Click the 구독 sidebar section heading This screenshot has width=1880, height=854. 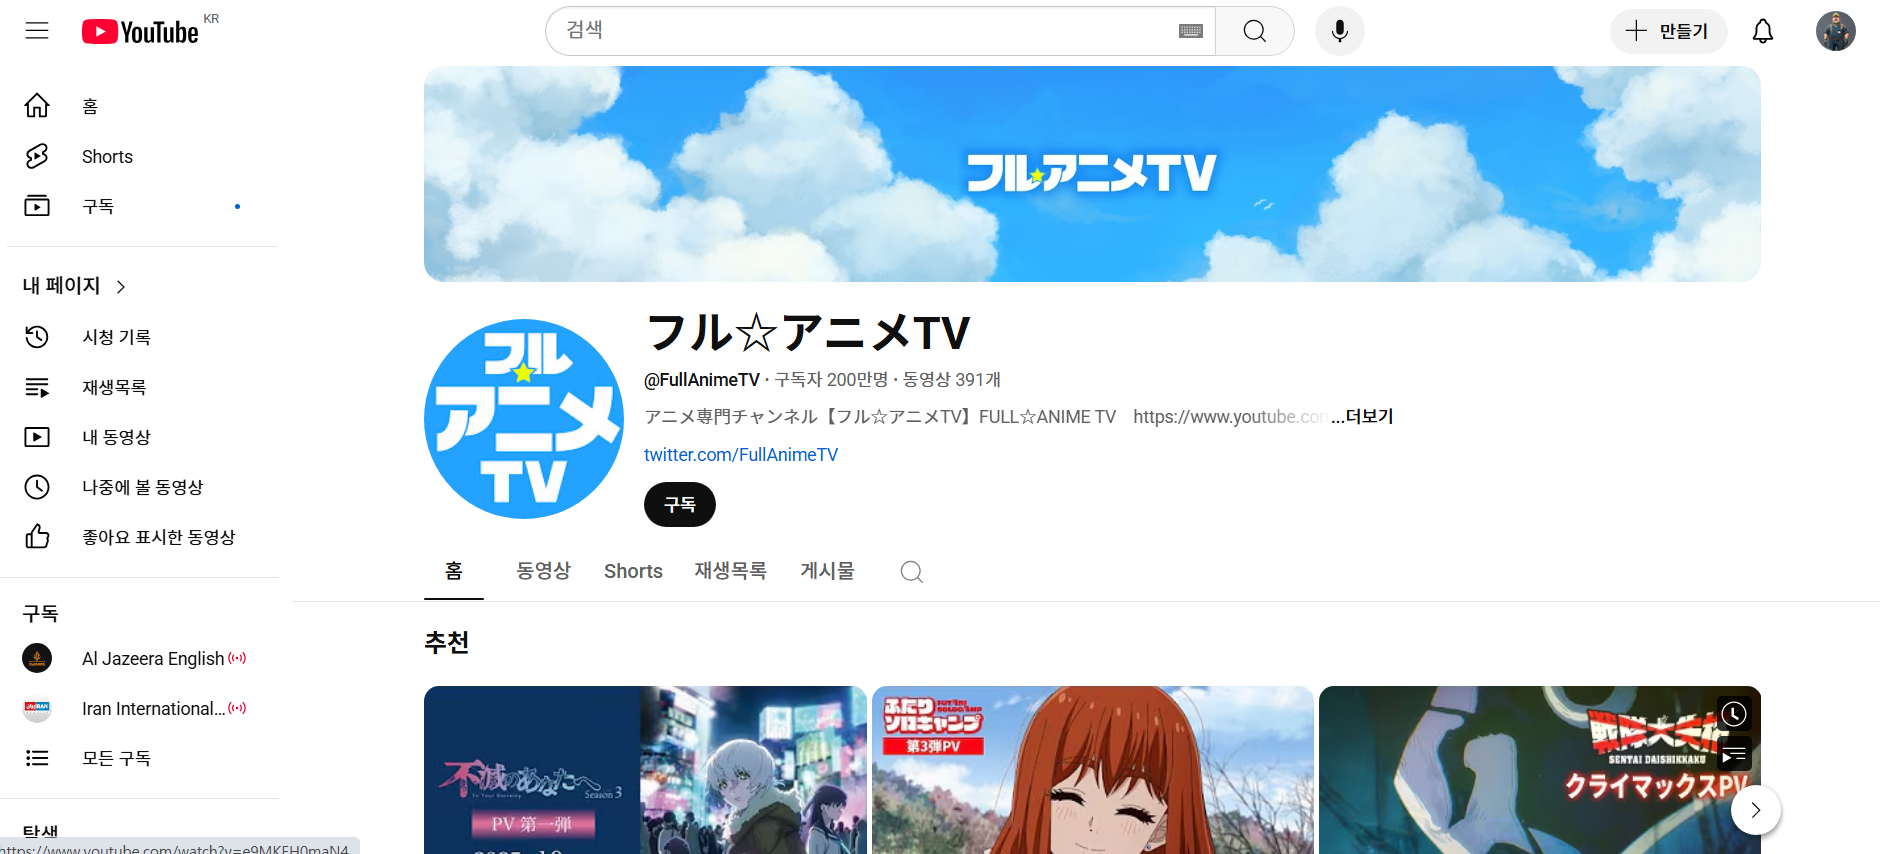click(x=41, y=613)
